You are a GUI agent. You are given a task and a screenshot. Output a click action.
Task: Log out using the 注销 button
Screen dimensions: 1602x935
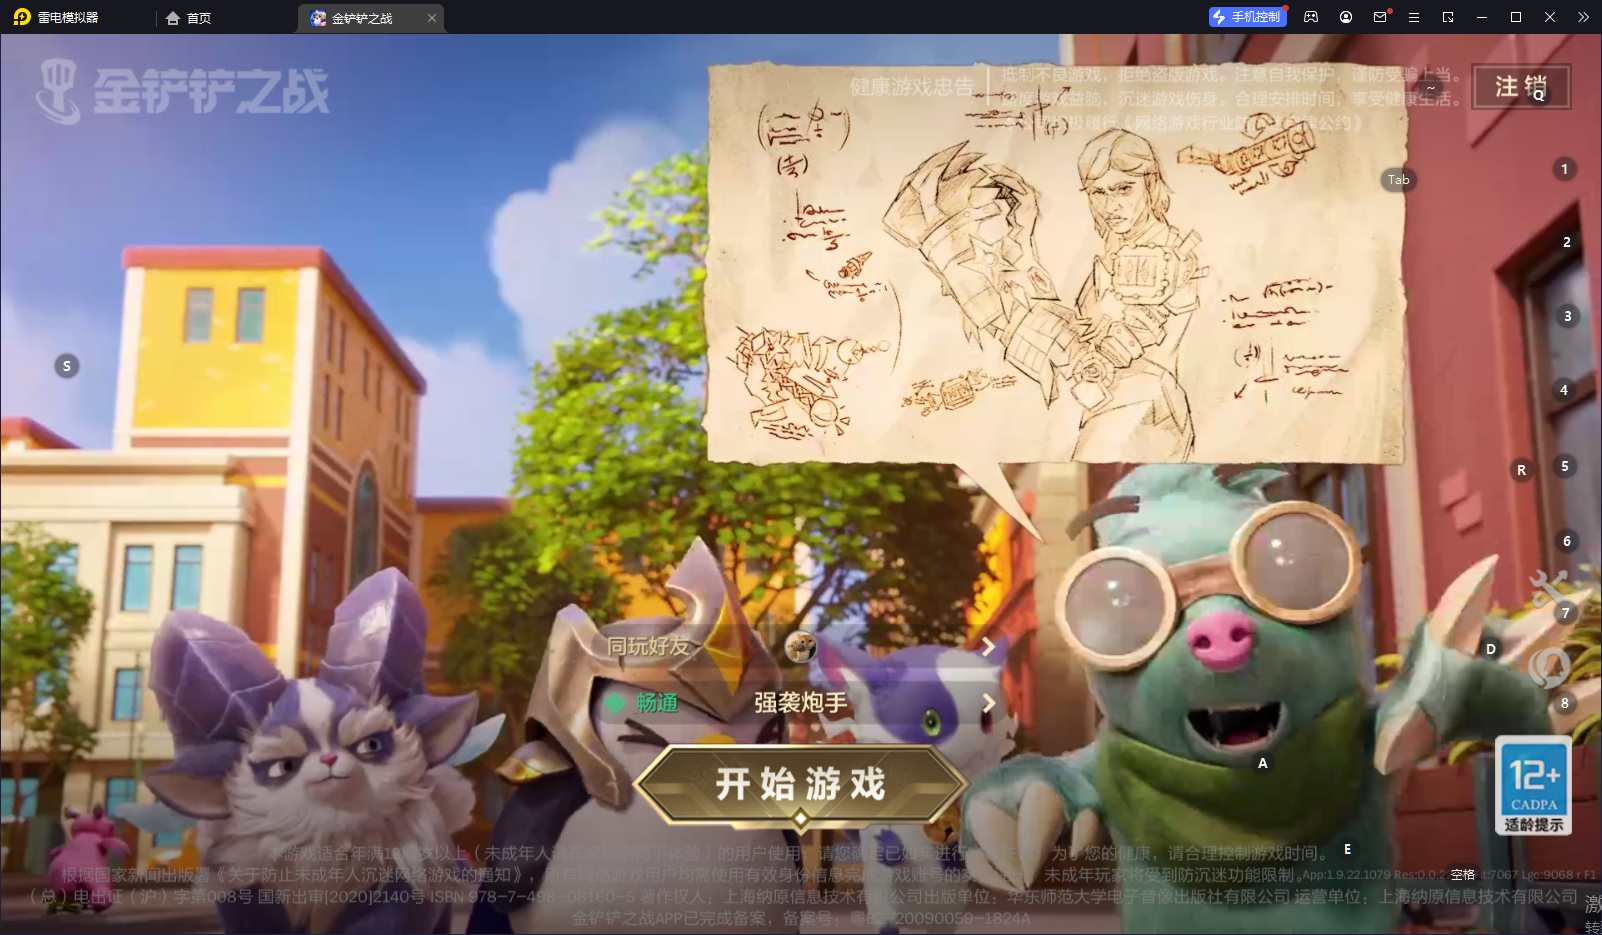(x=1520, y=86)
